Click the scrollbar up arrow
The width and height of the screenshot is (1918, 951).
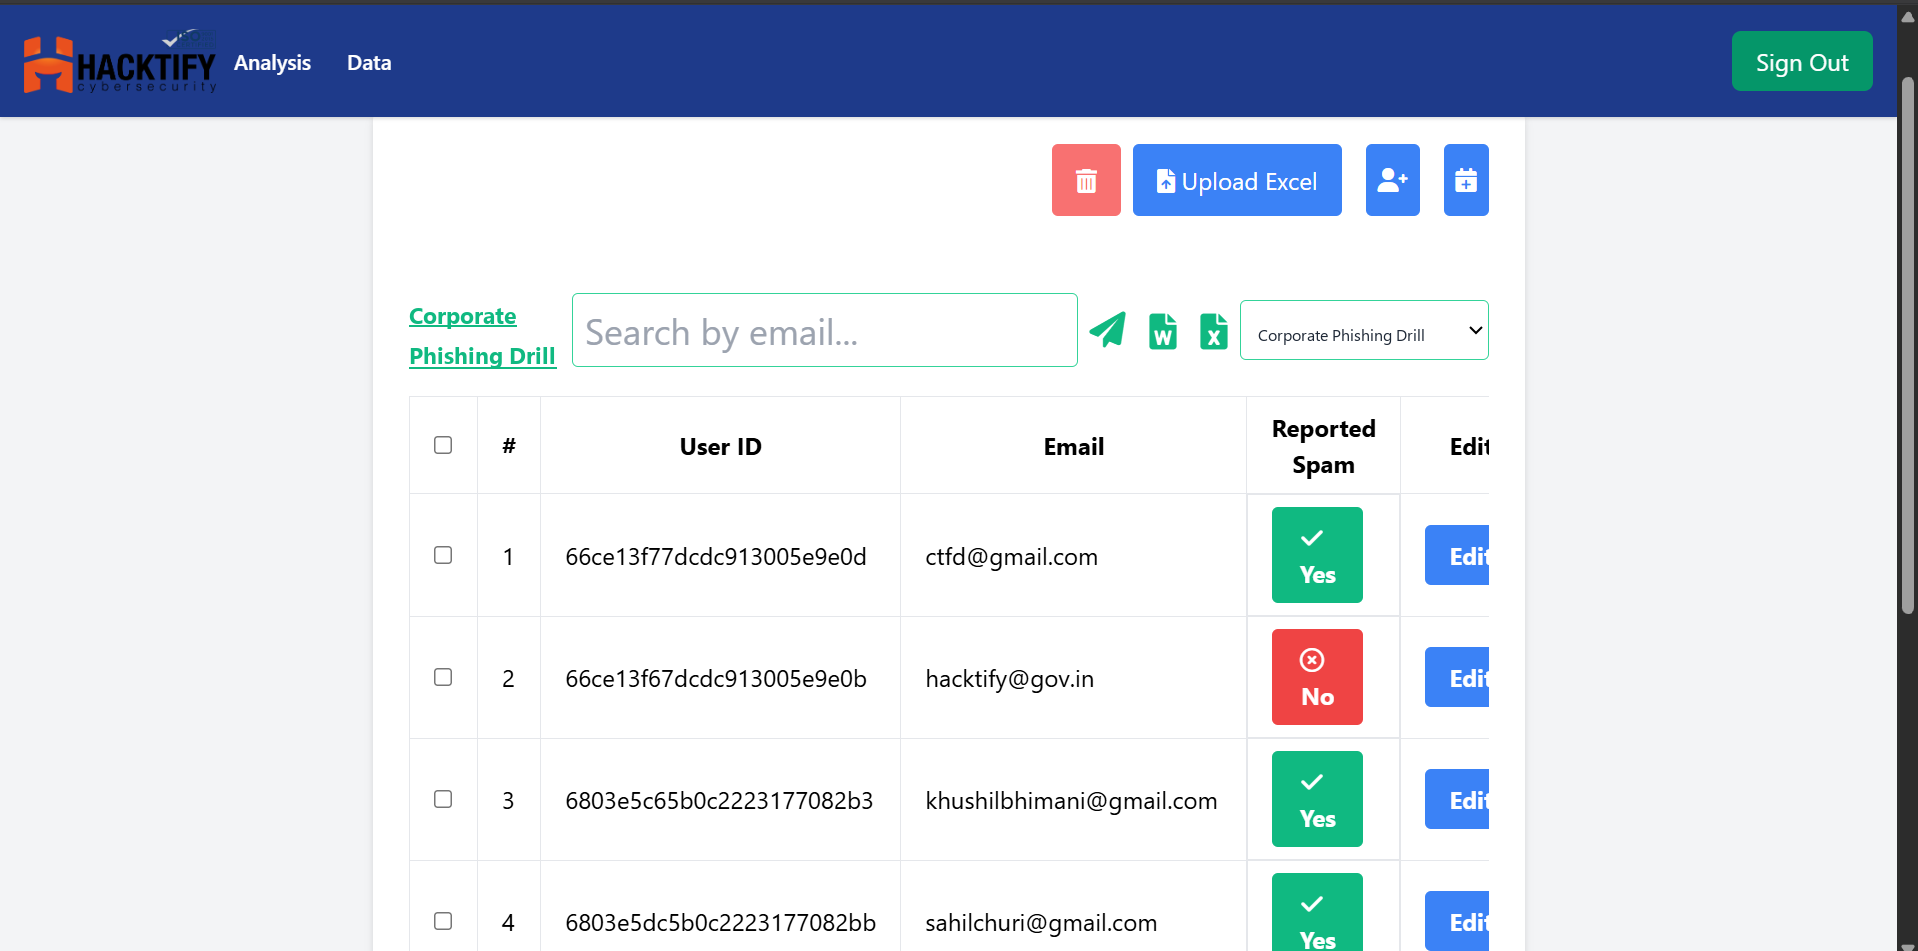pyautogui.click(x=1907, y=16)
